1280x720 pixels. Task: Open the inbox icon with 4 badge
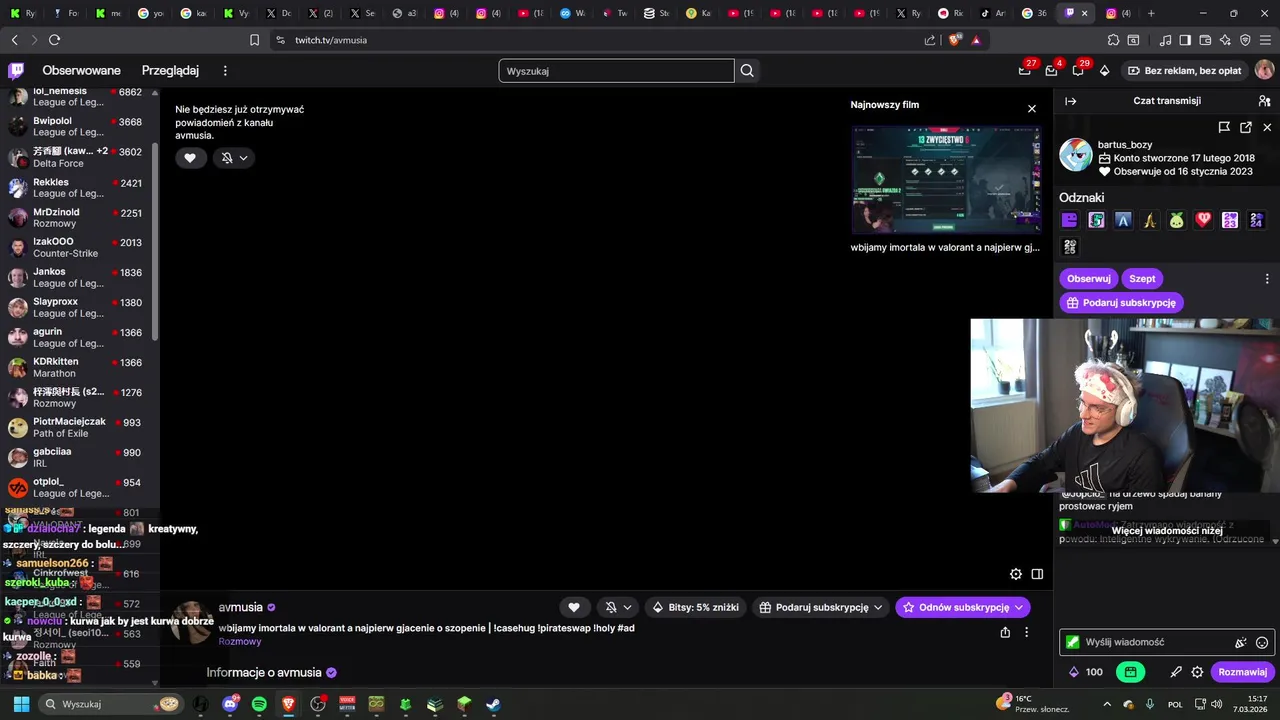1051,70
